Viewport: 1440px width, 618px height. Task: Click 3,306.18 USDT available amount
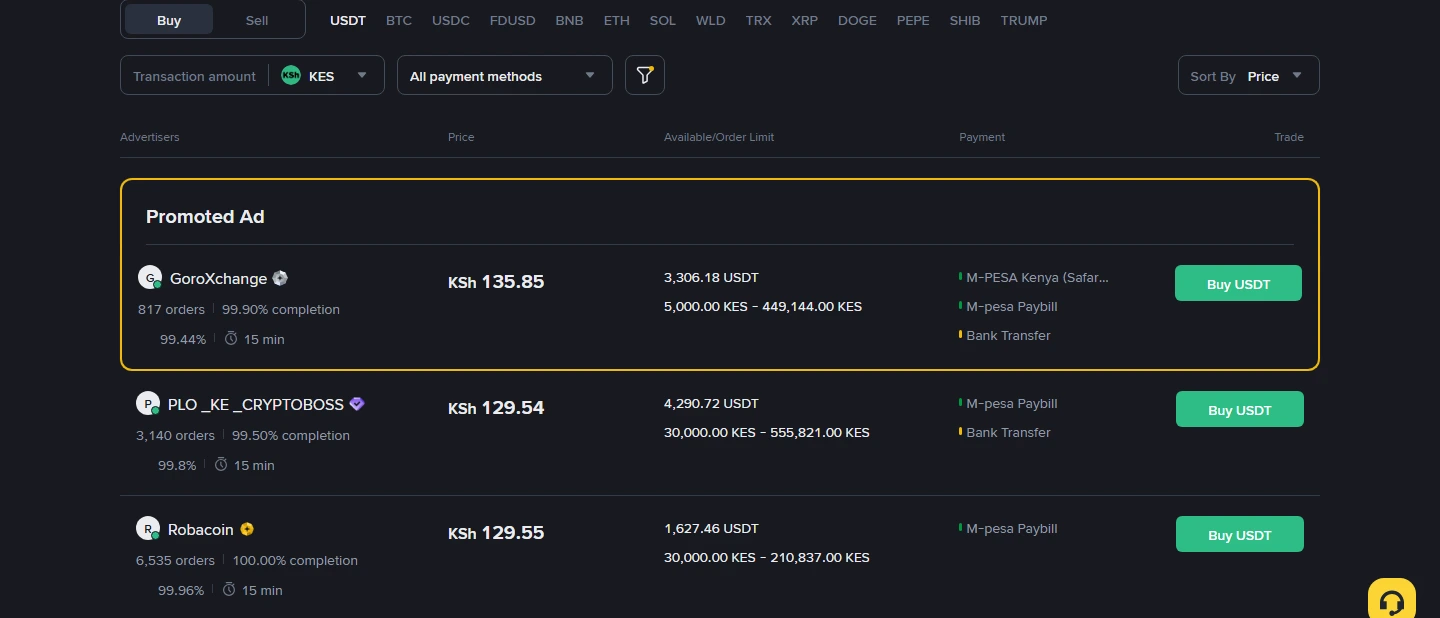click(x=711, y=277)
